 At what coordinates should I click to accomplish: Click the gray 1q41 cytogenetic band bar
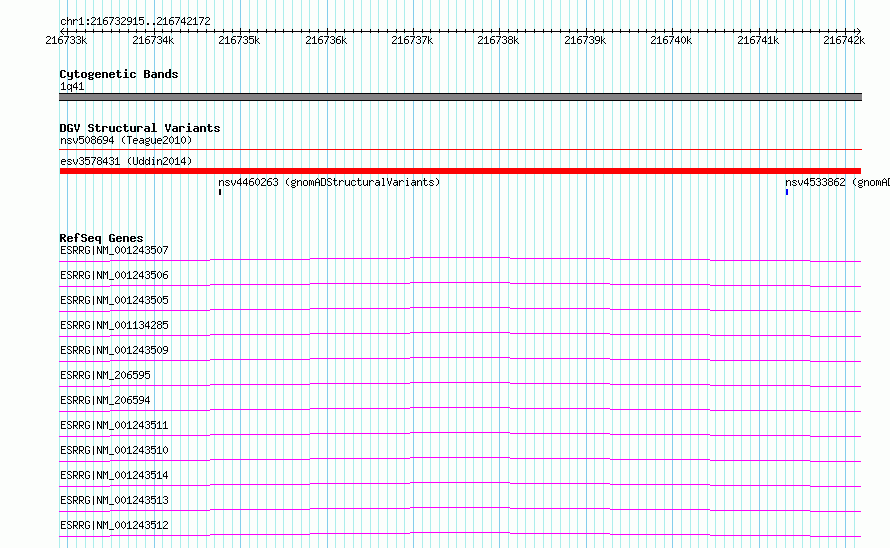(x=460, y=97)
